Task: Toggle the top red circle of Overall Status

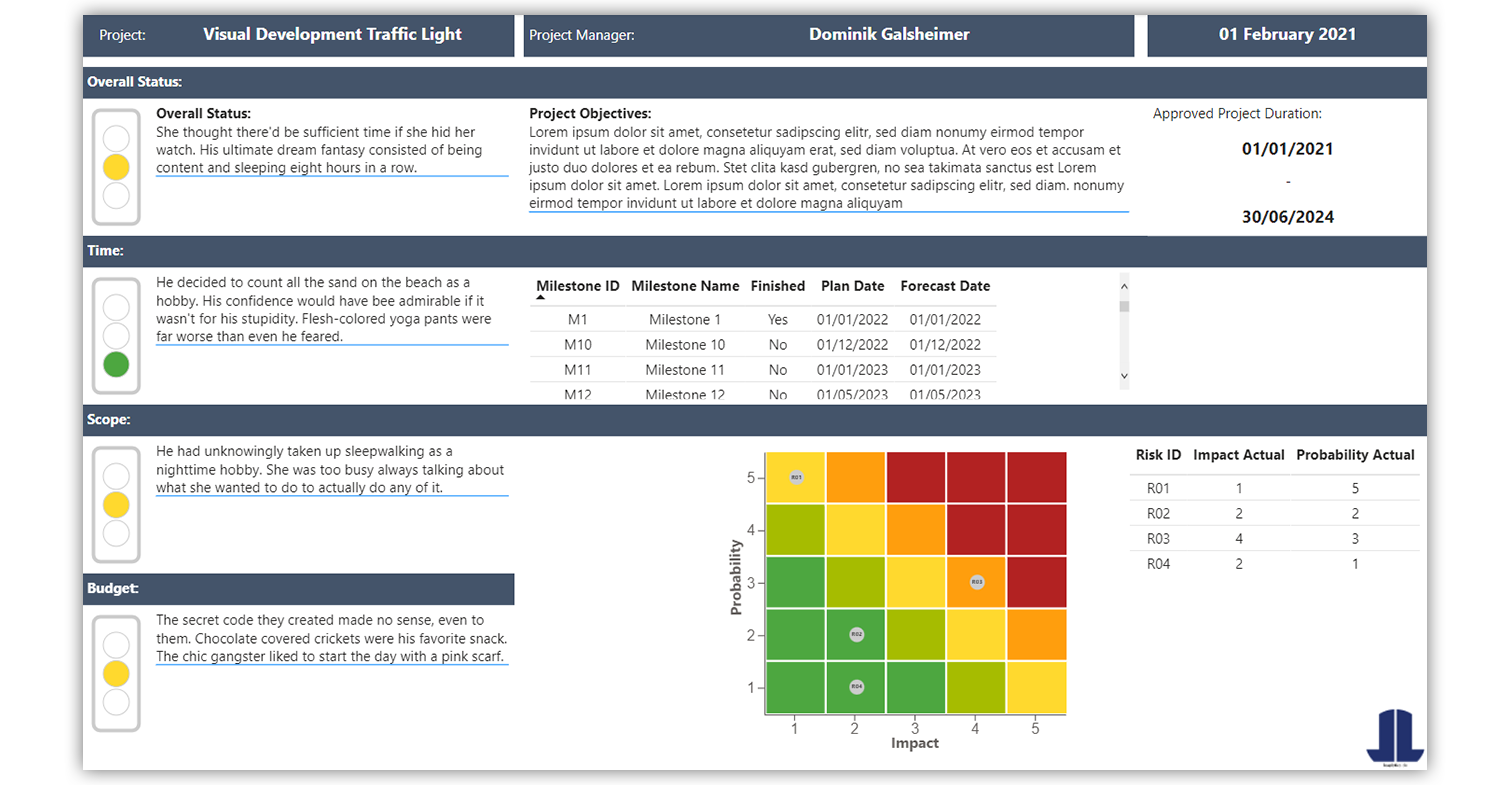Action: tap(116, 137)
